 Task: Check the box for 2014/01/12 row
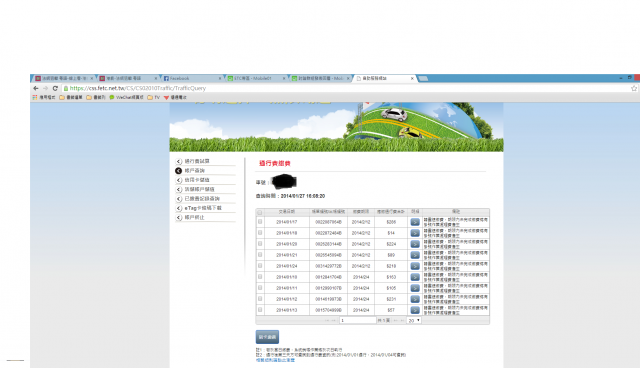click(x=260, y=299)
